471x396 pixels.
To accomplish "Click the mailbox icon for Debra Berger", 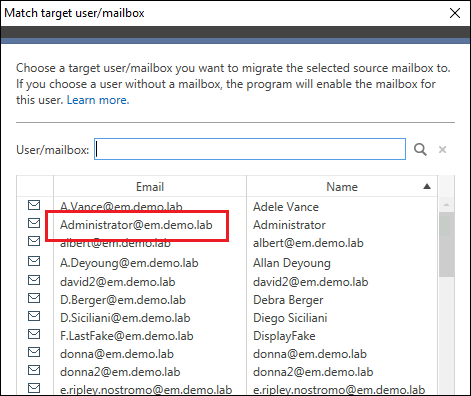I will tap(34, 298).
